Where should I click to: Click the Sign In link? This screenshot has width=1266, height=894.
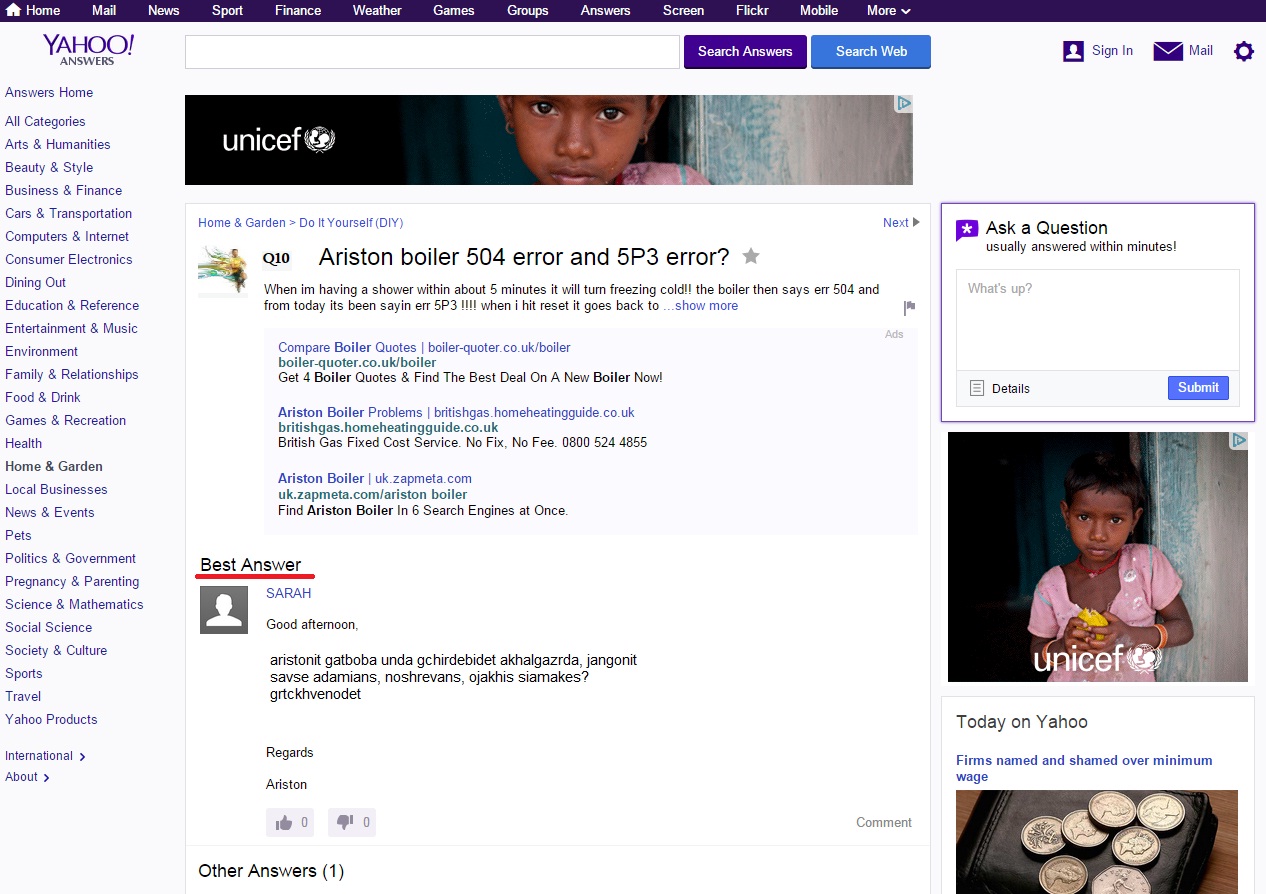pos(1112,51)
